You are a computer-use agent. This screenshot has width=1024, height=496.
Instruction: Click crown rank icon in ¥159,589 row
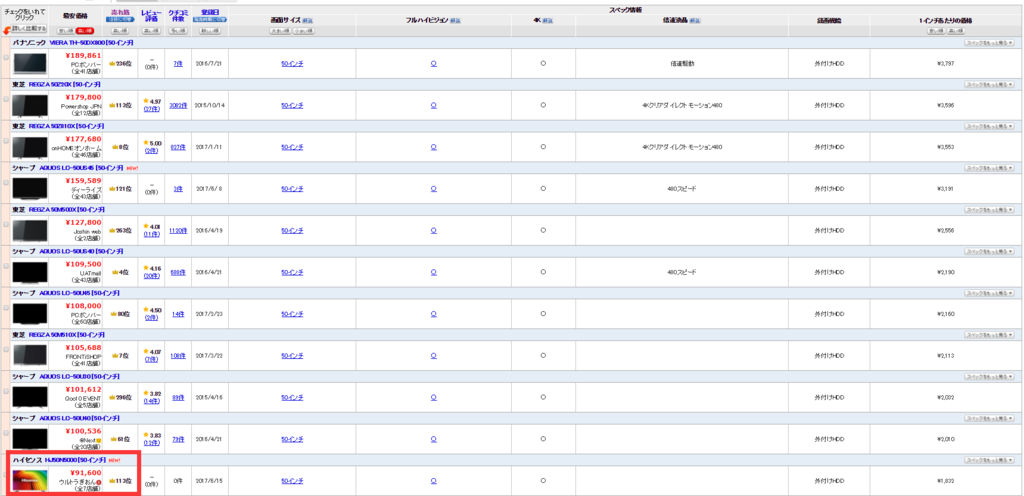(112, 189)
